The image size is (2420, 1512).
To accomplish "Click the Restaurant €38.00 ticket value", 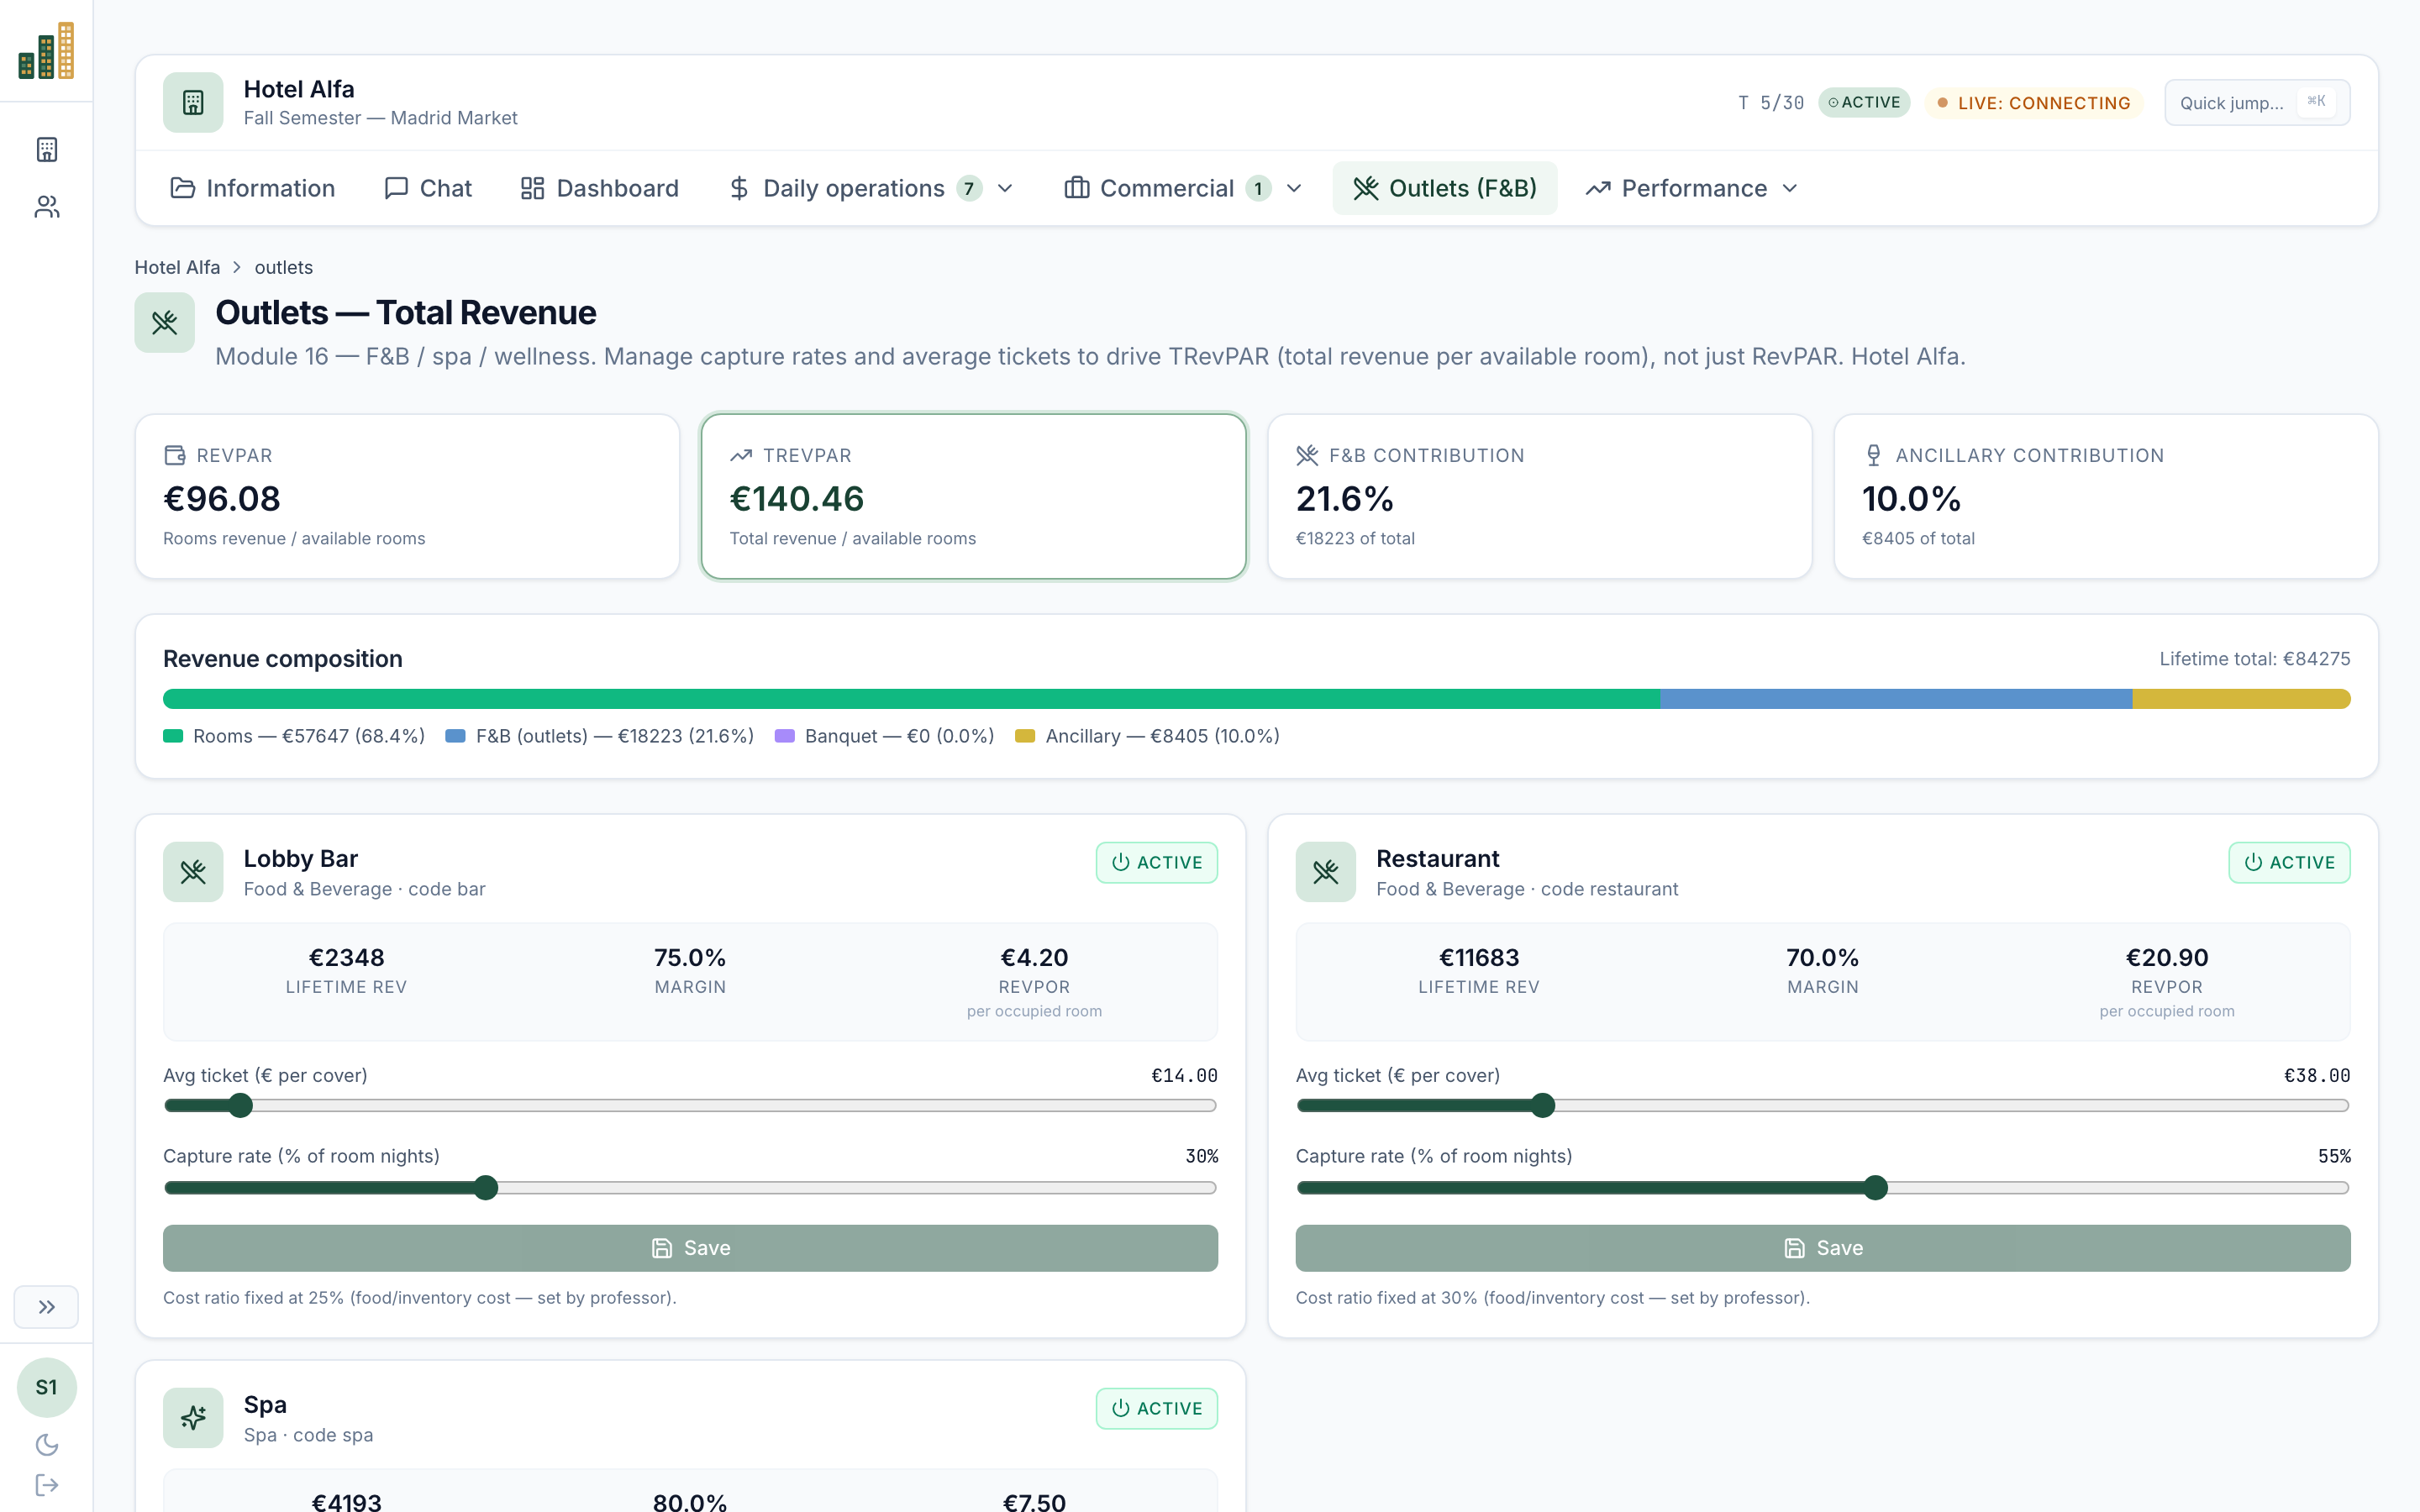I will (x=2317, y=1075).
